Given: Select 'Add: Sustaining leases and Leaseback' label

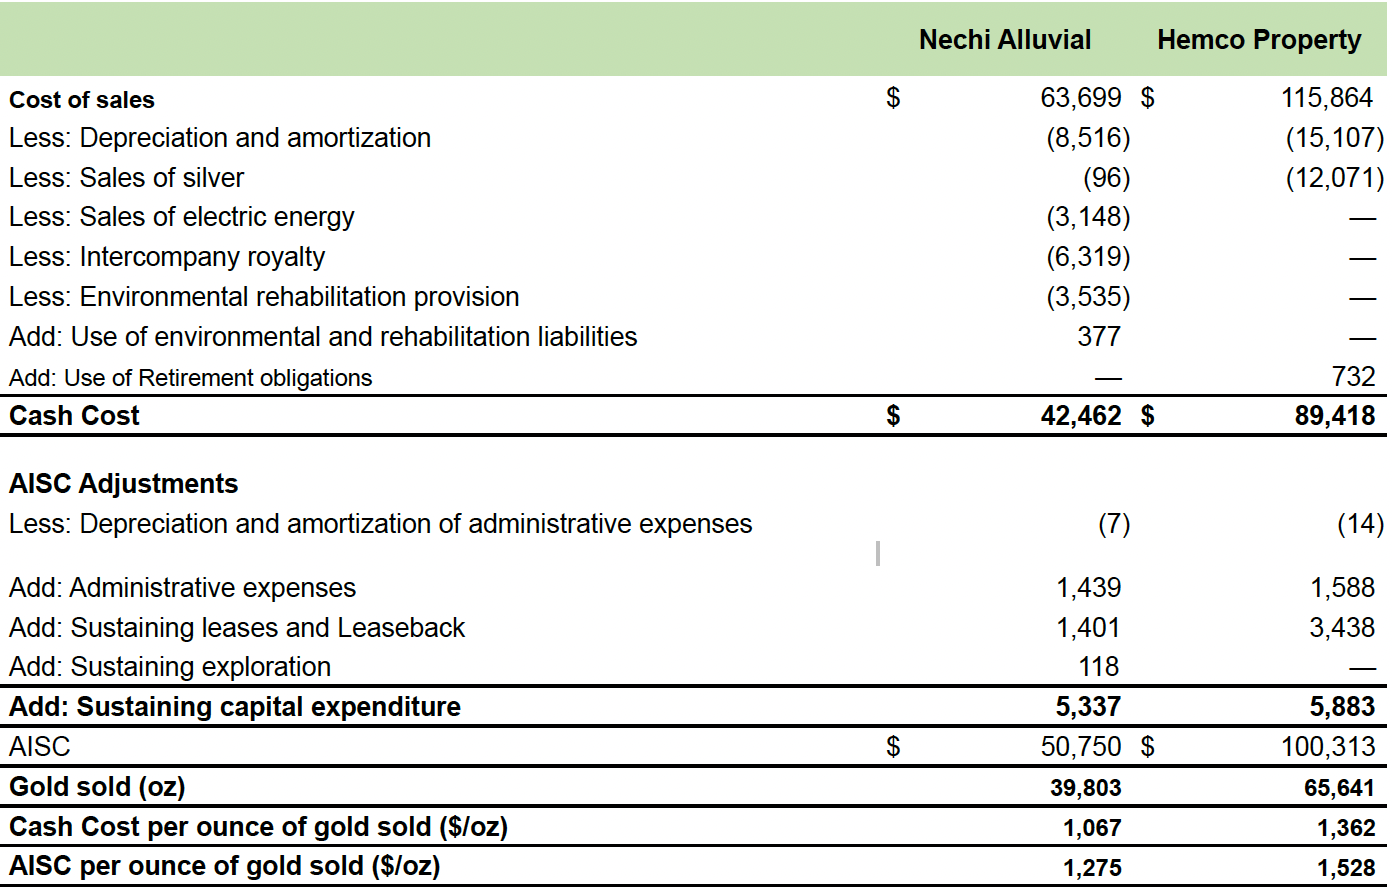Looking at the screenshot, I should pos(237,628).
